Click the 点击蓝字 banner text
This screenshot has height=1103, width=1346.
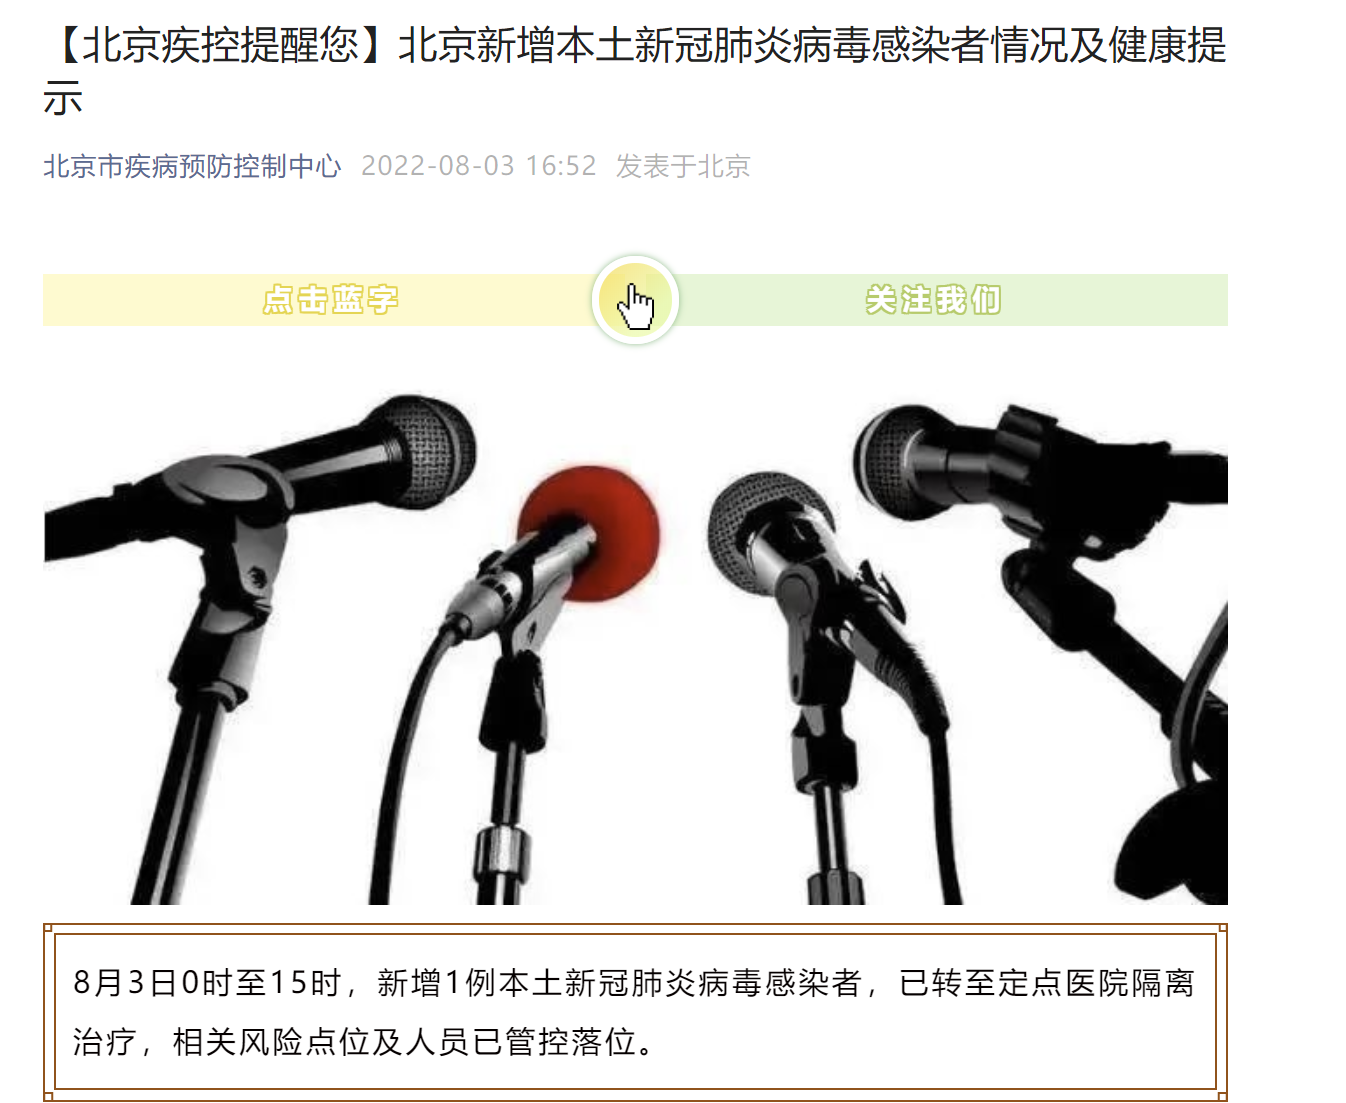point(330,299)
